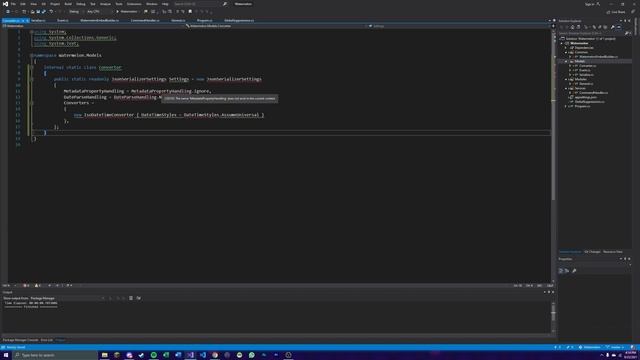Open the Build menu
The width and height of the screenshot is (640, 360).
coord(68,4)
